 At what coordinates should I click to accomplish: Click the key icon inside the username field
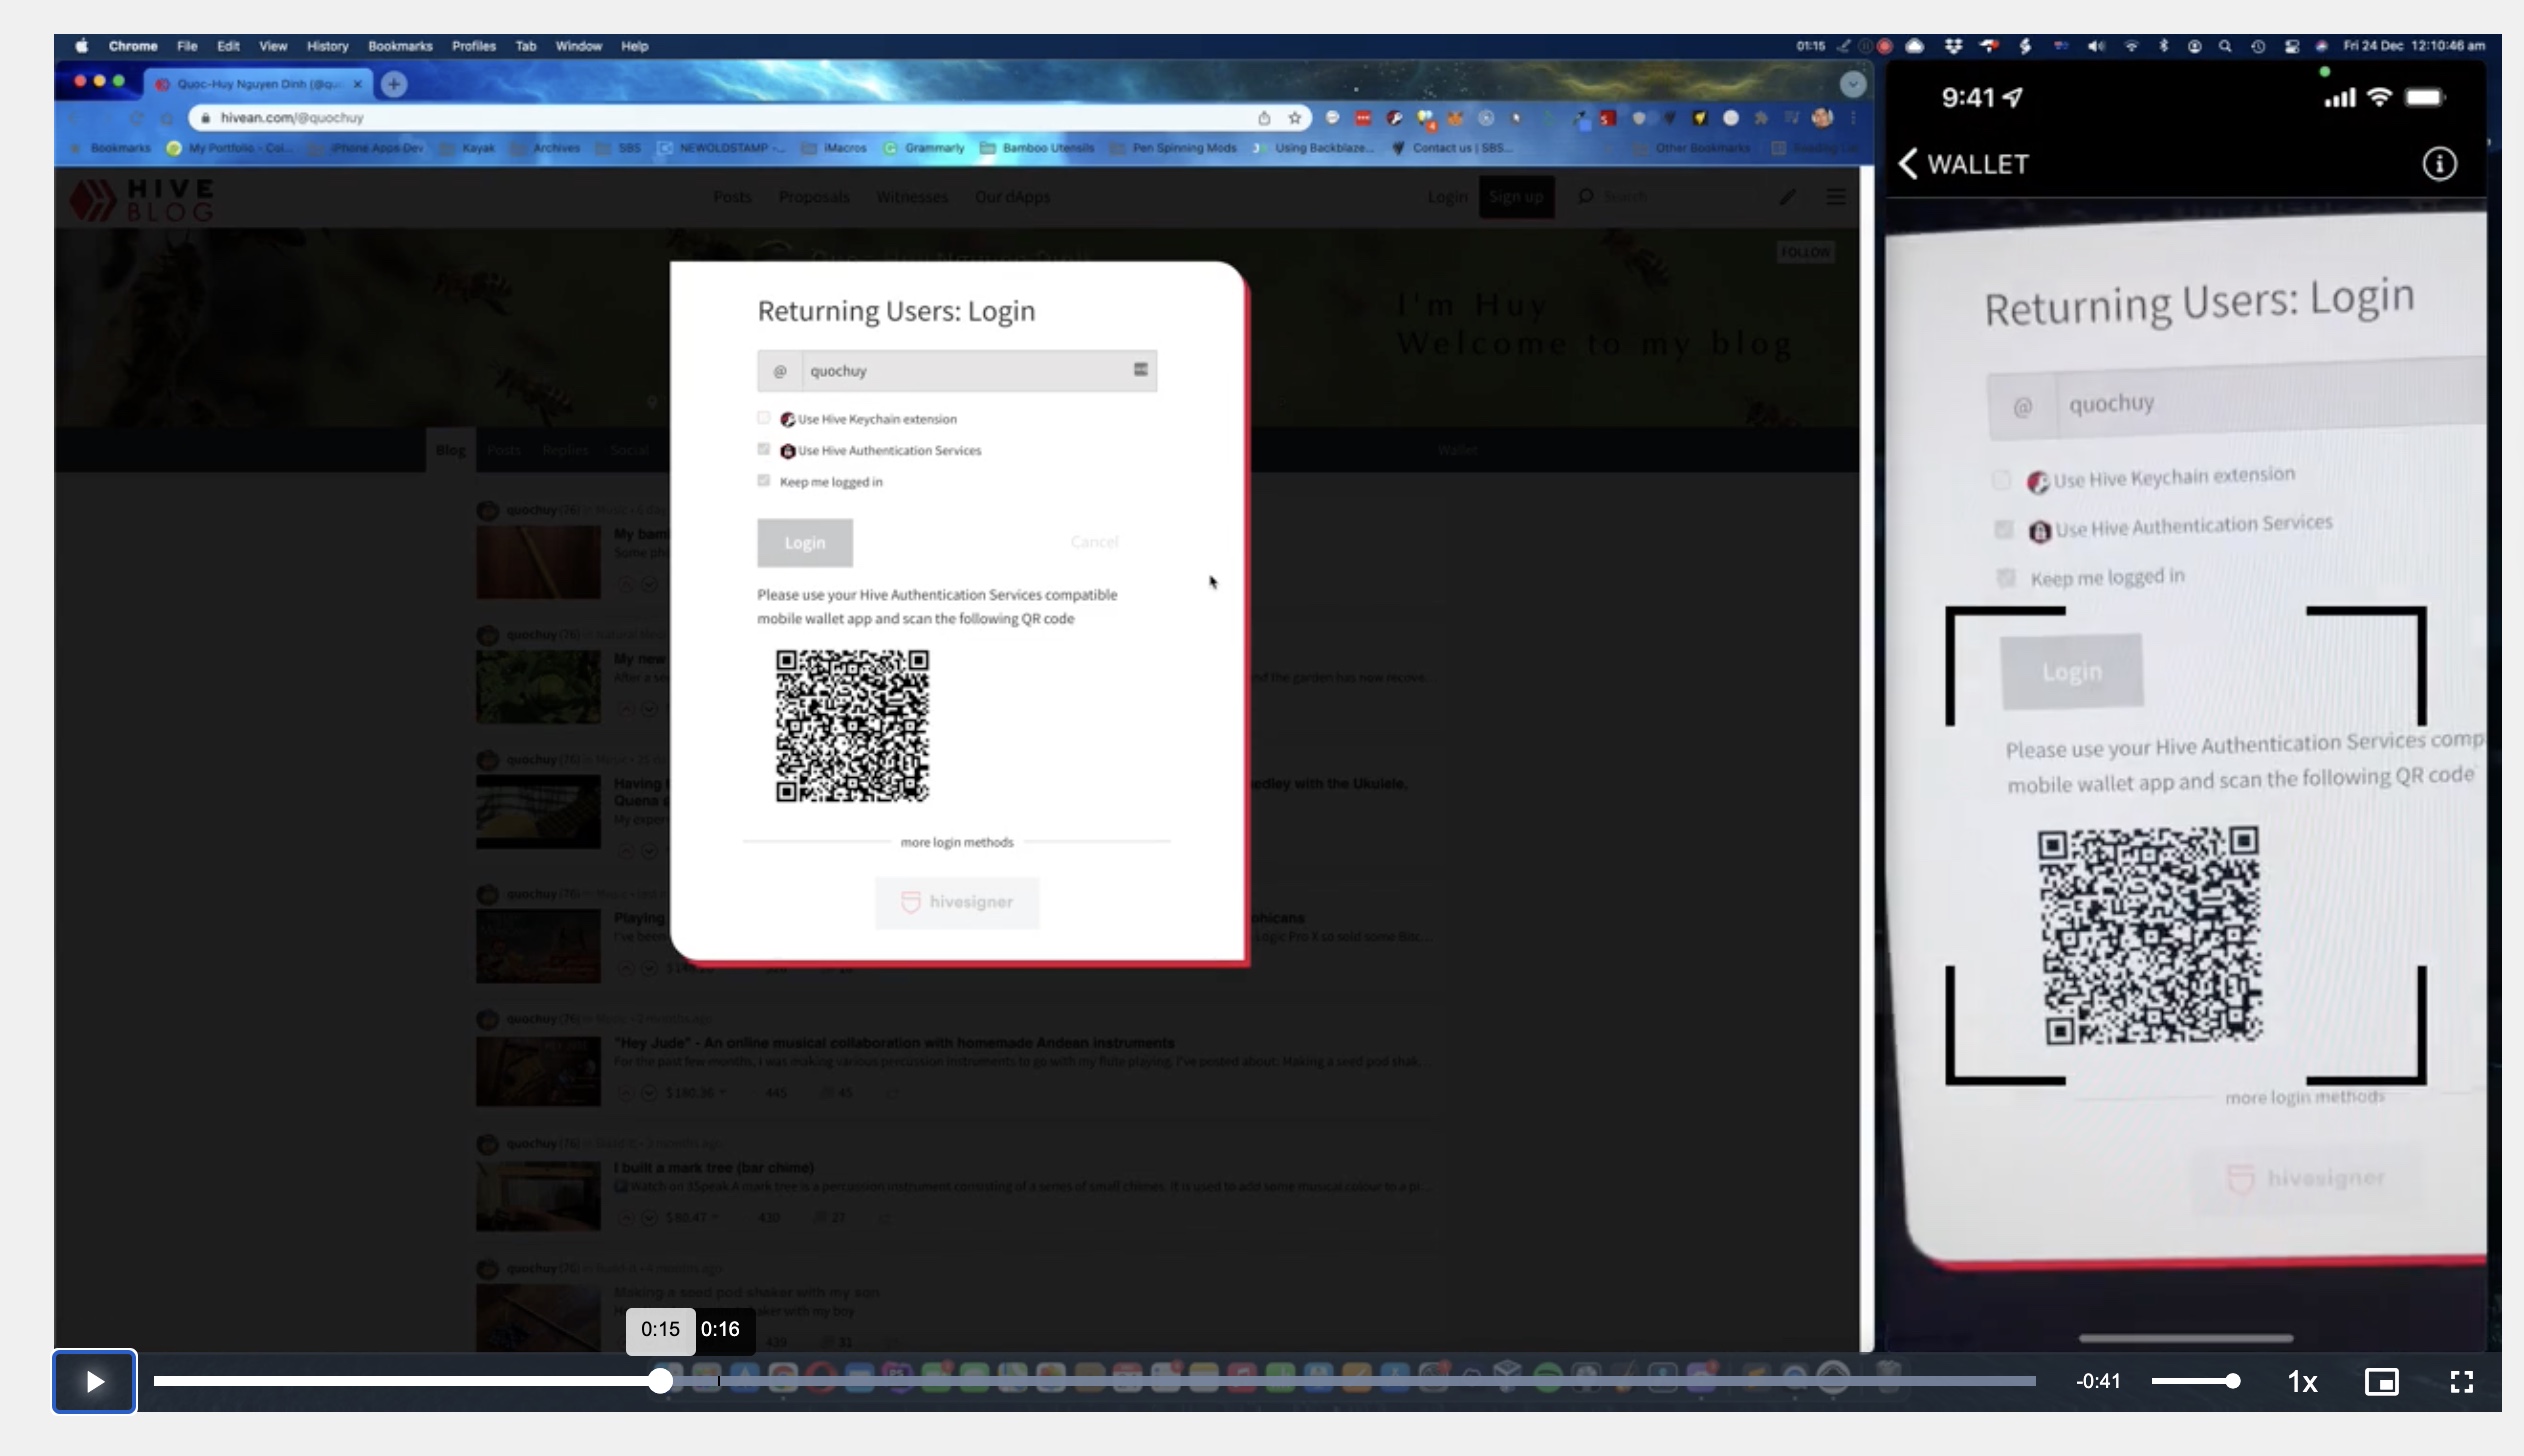(x=1140, y=370)
